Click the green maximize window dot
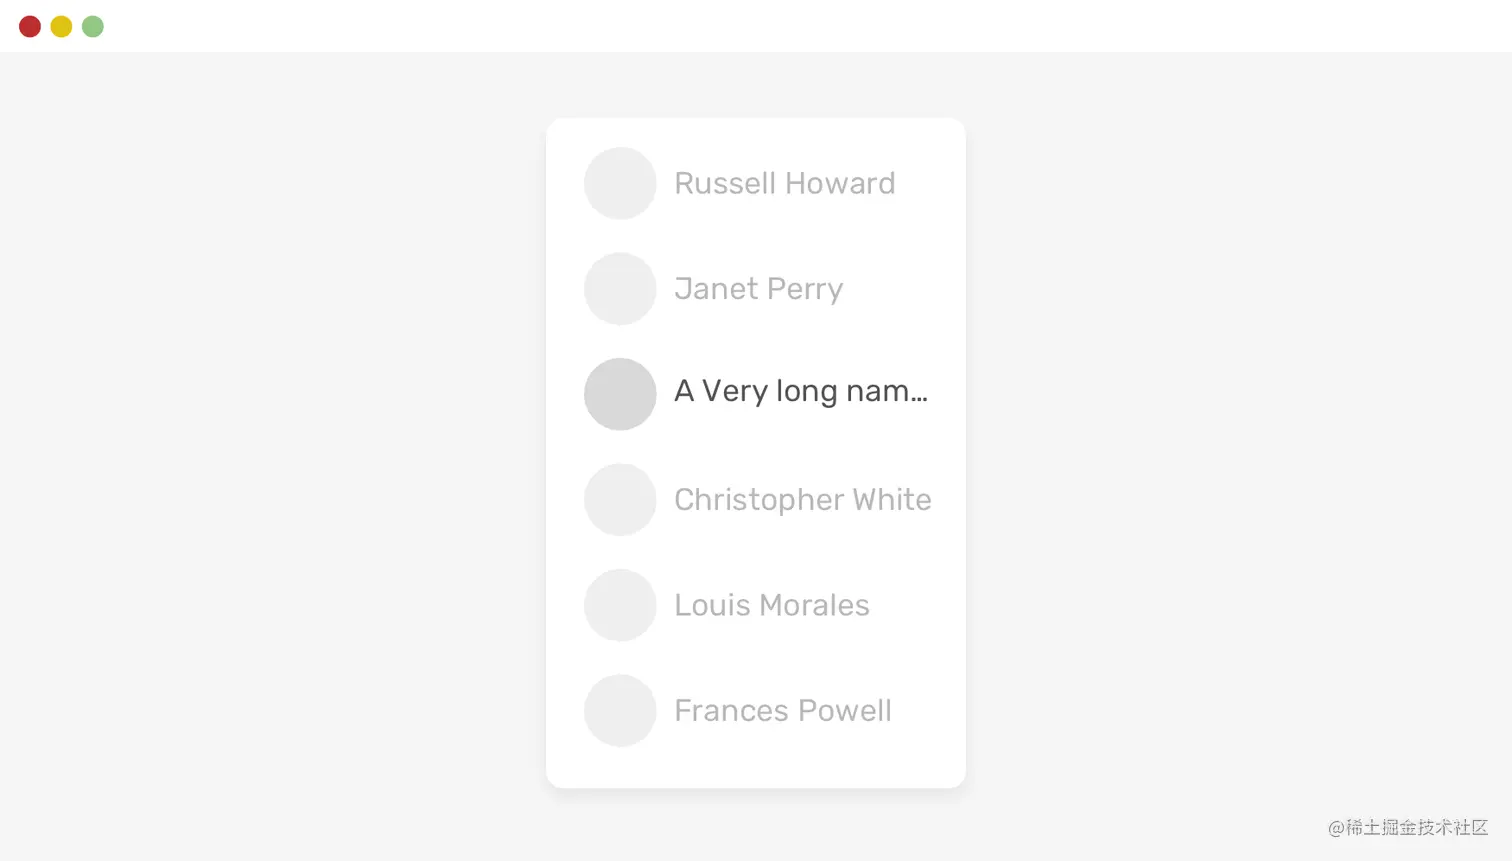This screenshot has height=861, width=1512. (x=93, y=26)
